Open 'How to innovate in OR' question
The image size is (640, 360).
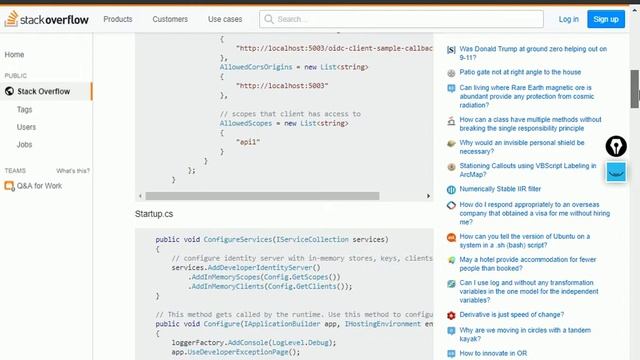(493, 353)
